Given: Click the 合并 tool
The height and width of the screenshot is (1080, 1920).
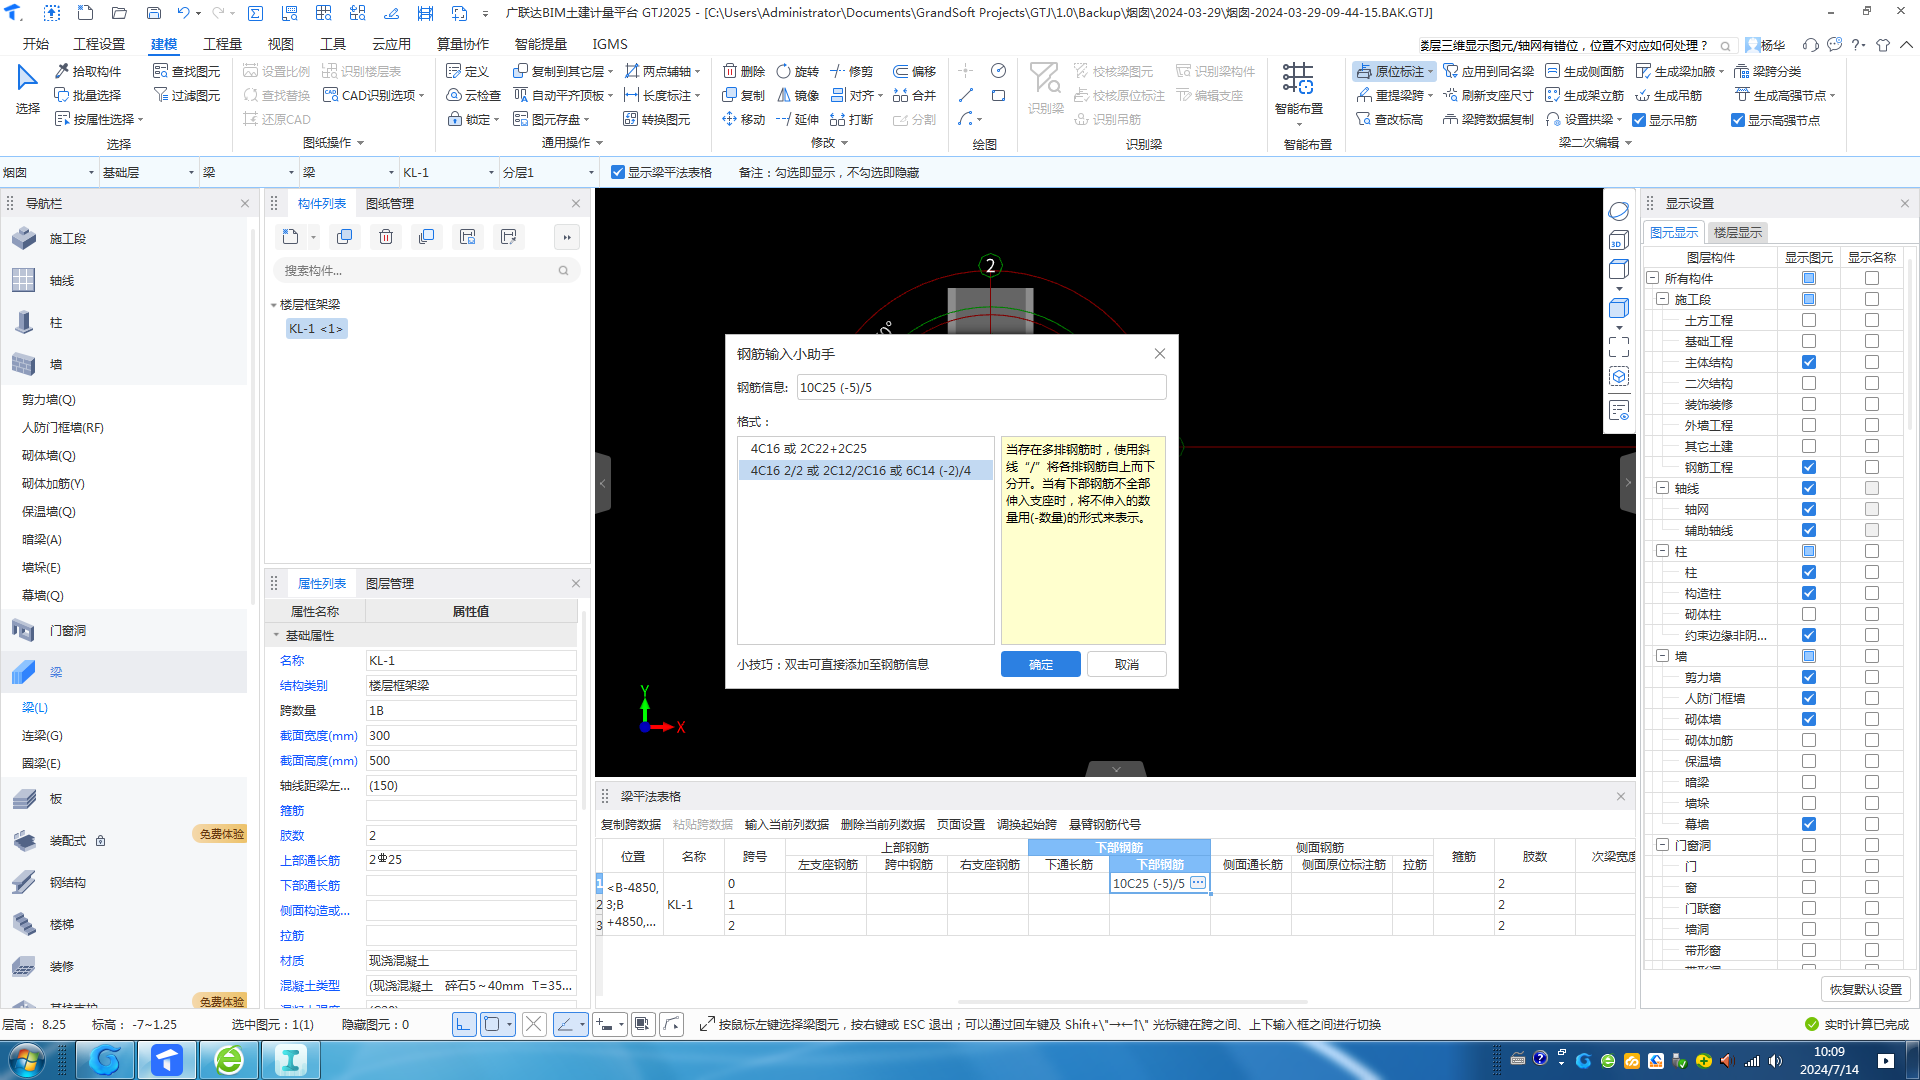Looking at the screenshot, I should [914, 95].
